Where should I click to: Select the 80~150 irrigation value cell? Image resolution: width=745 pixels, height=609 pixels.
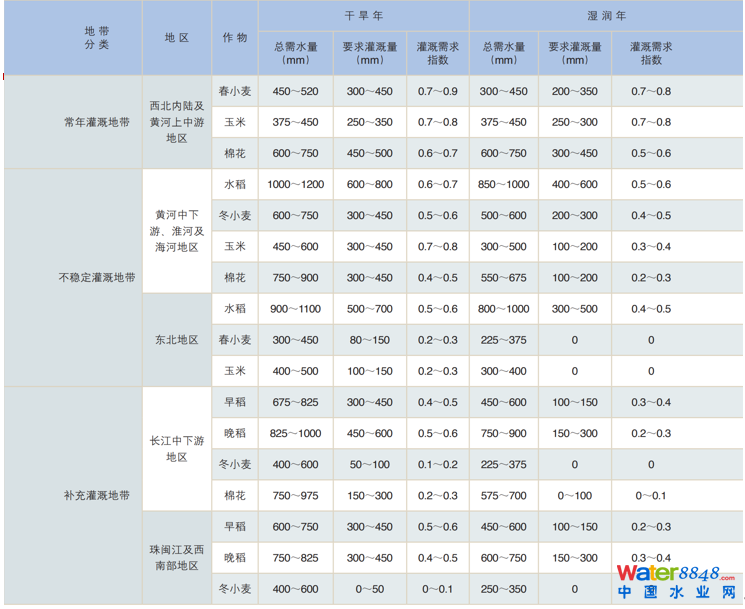coord(369,340)
